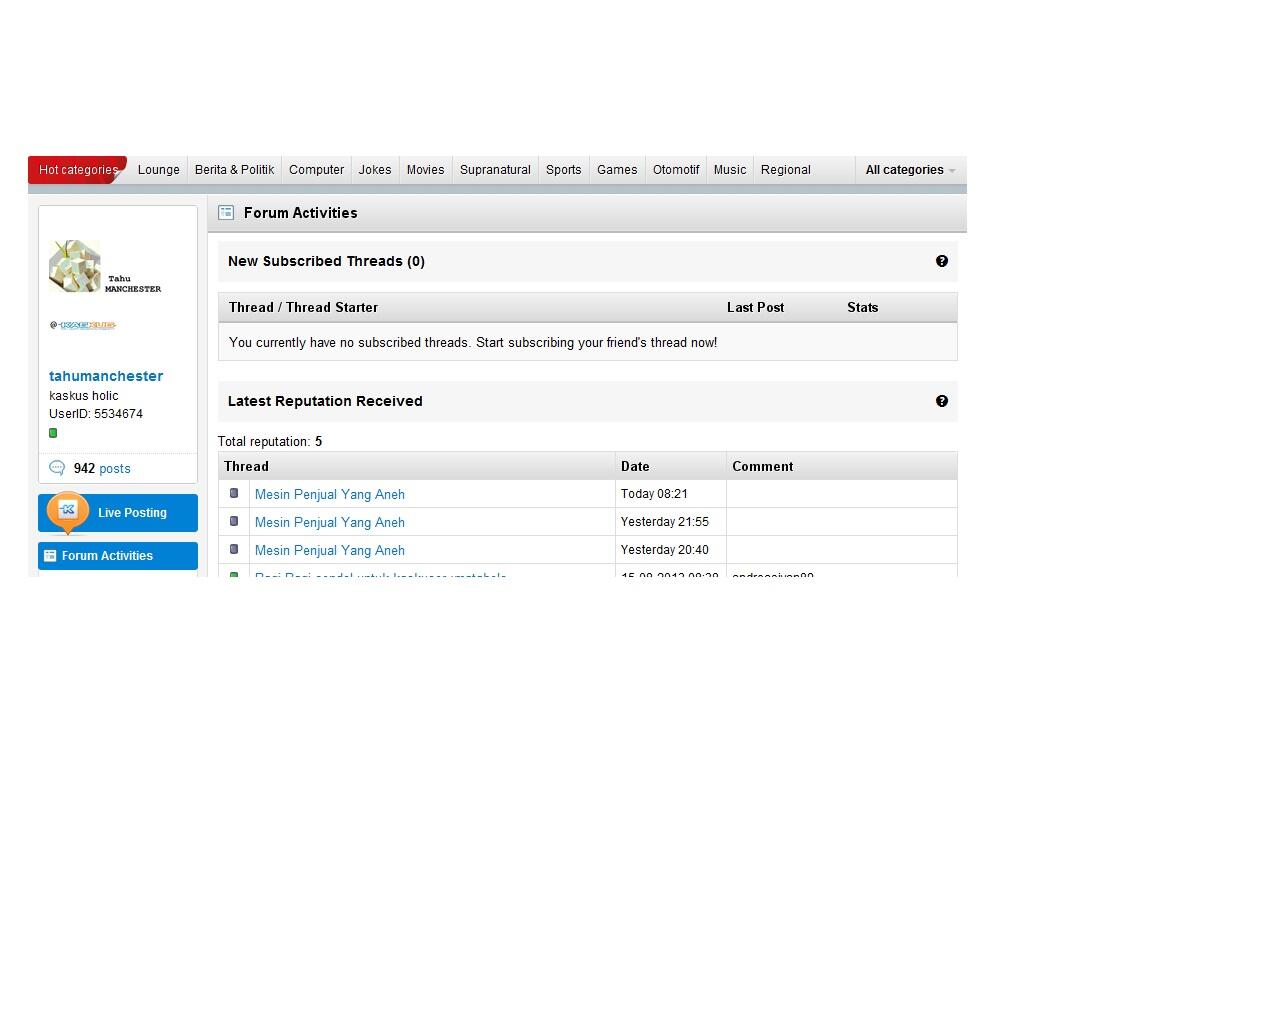Go to the Games category

617,170
